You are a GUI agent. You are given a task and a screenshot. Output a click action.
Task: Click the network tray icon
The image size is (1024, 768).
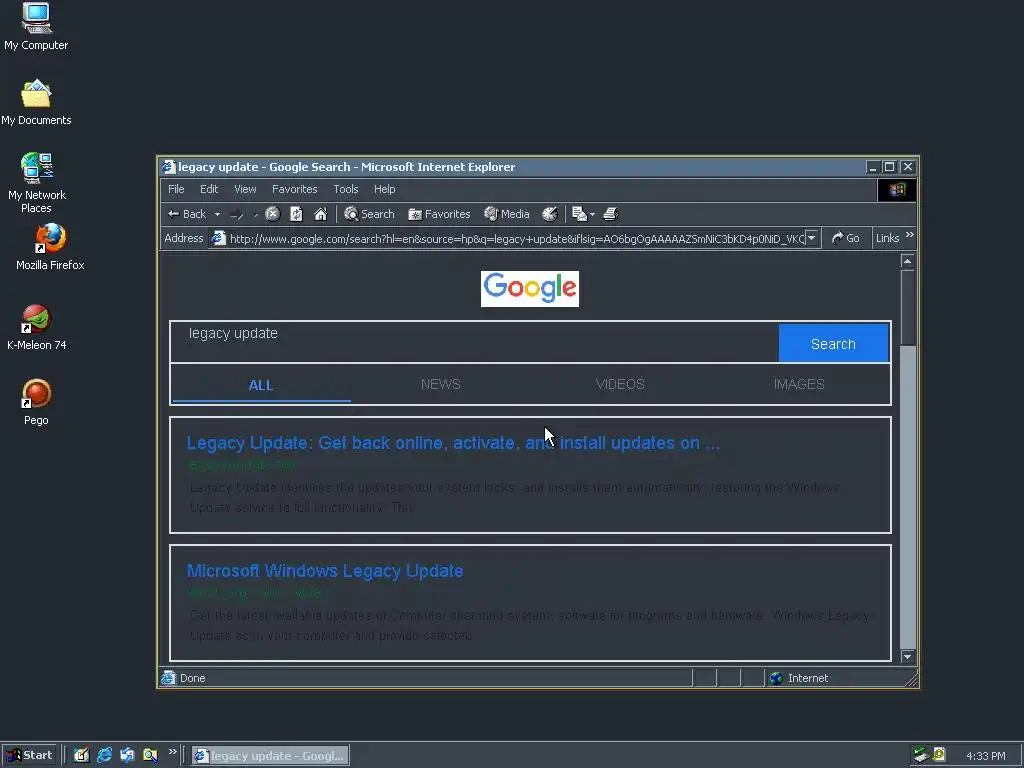tap(921, 755)
